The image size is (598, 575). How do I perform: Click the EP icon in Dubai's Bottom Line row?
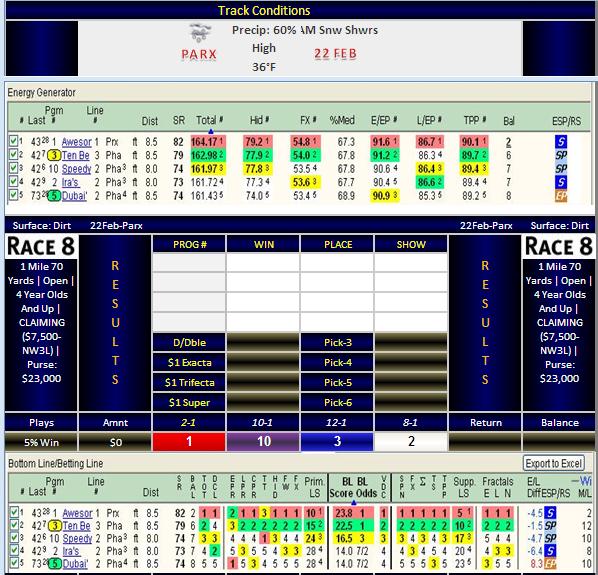click(550, 563)
